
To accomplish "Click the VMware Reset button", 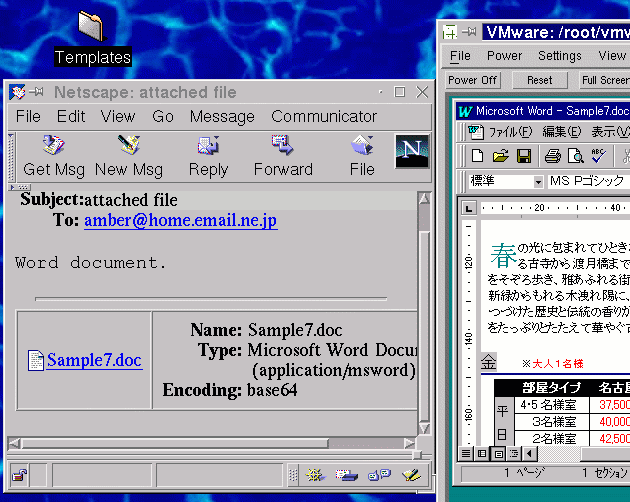I will (x=540, y=80).
